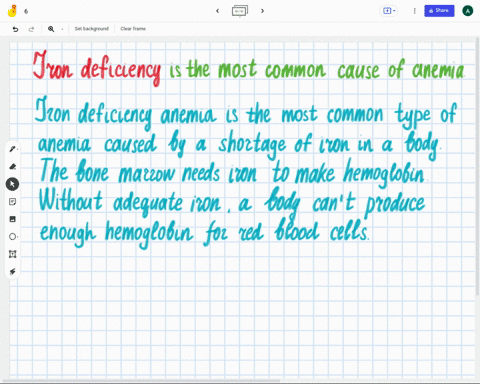This screenshot has width=480, height=384.
Task: Redo the last undone action
Action: coord(31,29)
